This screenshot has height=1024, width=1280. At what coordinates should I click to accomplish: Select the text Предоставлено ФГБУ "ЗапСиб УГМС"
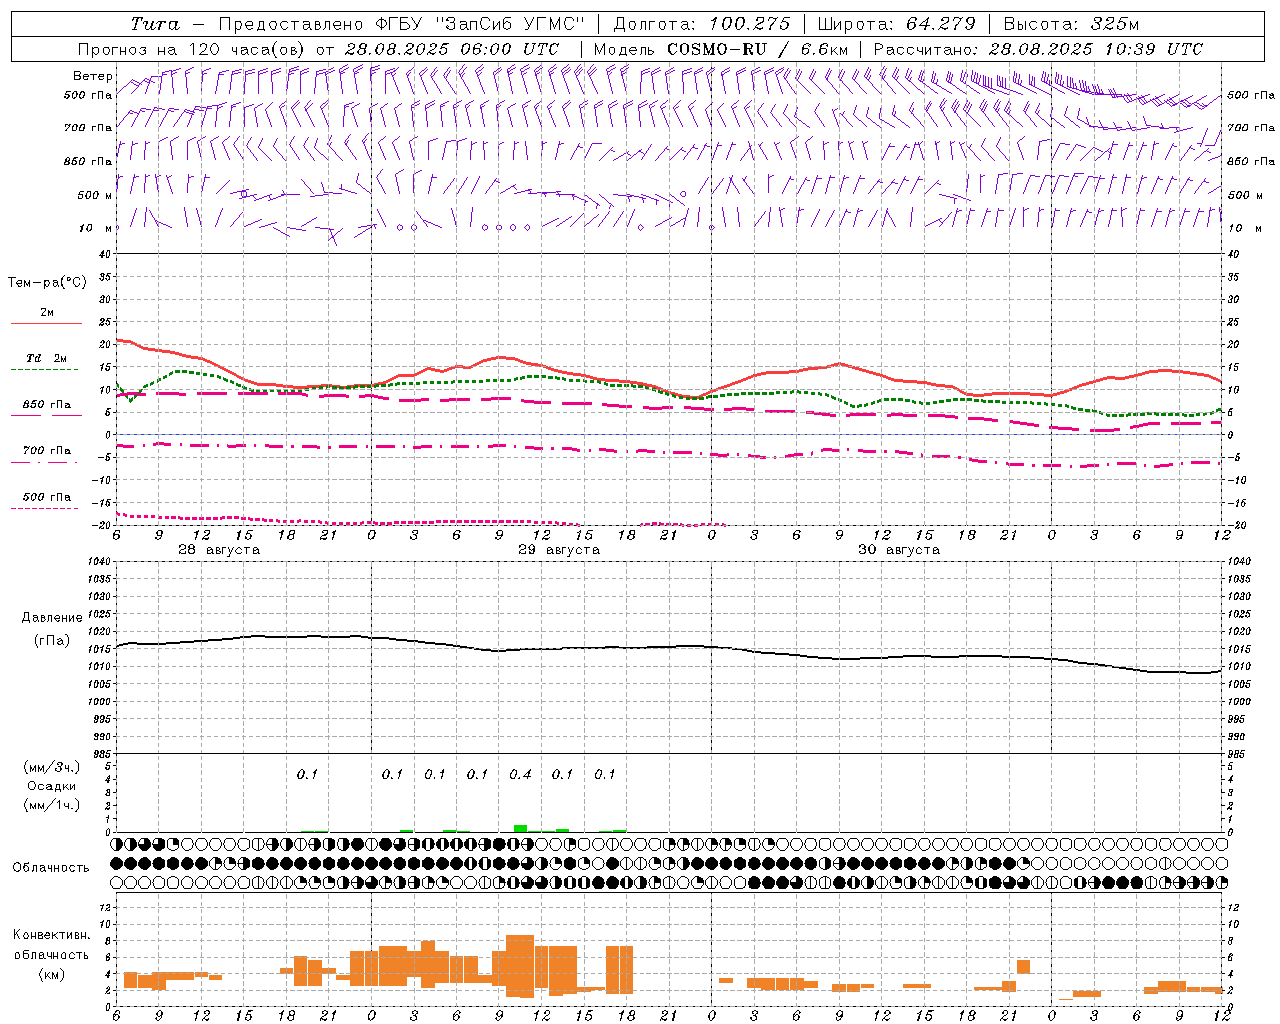coord(401,24)
